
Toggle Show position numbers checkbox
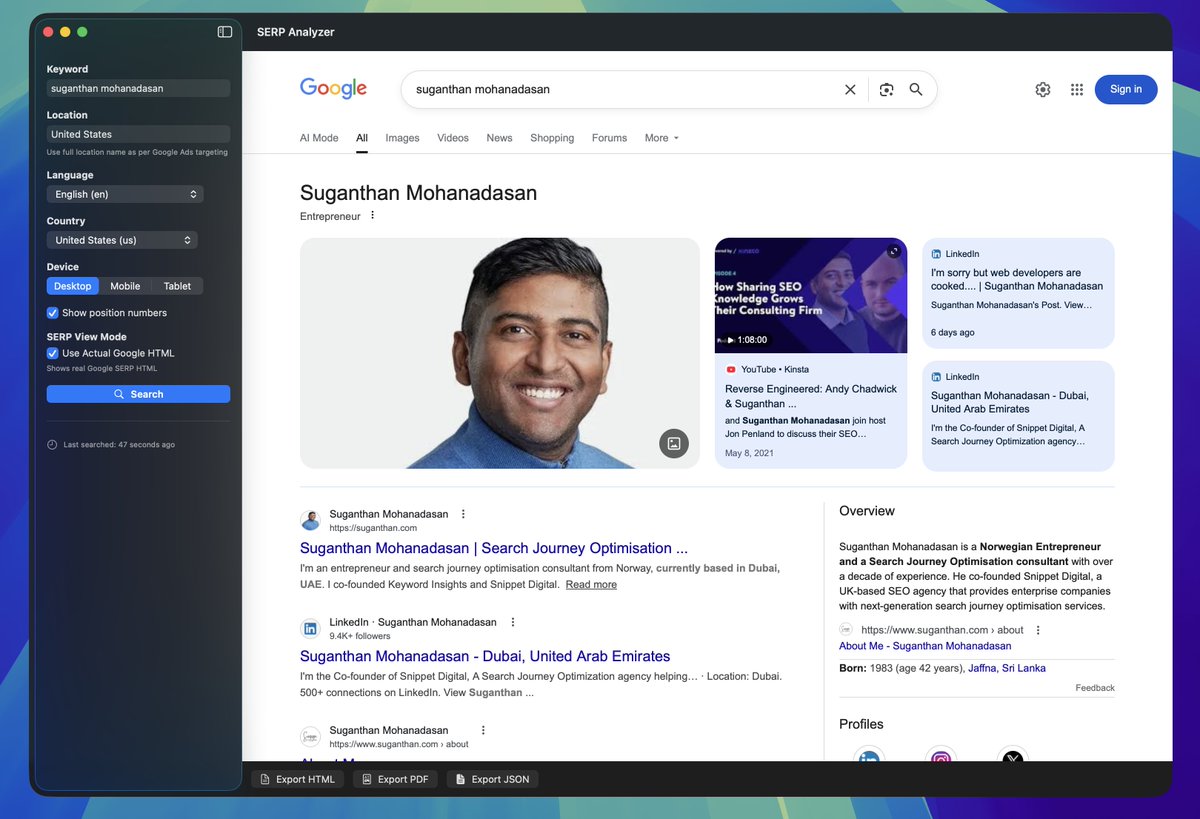(x=53, y=313)
